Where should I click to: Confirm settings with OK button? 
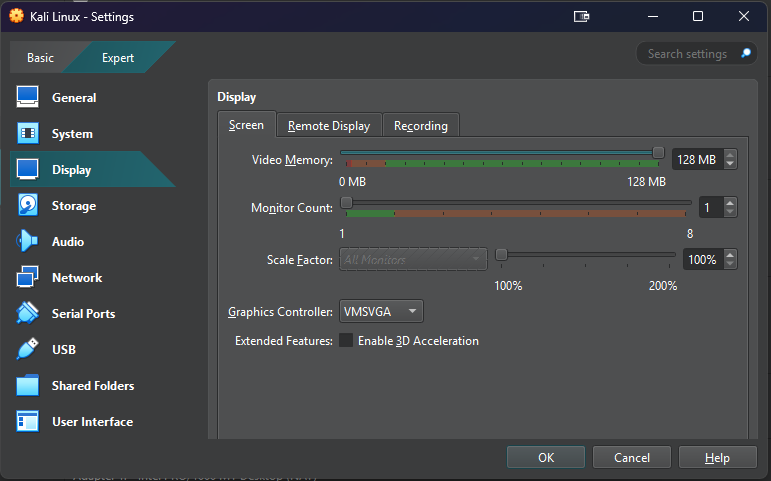[x=546, y=457]
